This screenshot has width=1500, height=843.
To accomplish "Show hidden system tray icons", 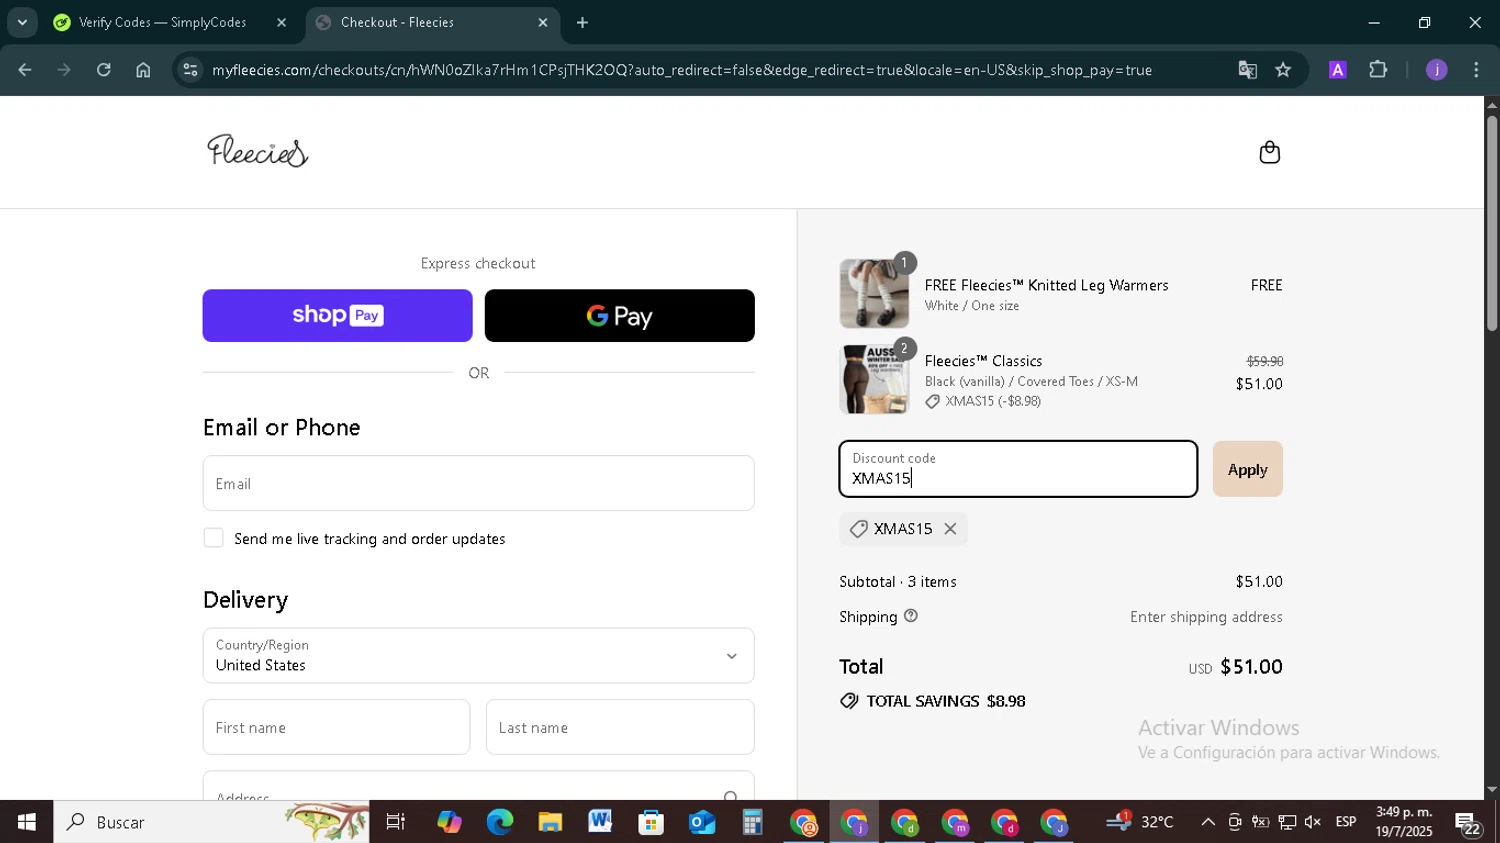I will pos(1208,822).
